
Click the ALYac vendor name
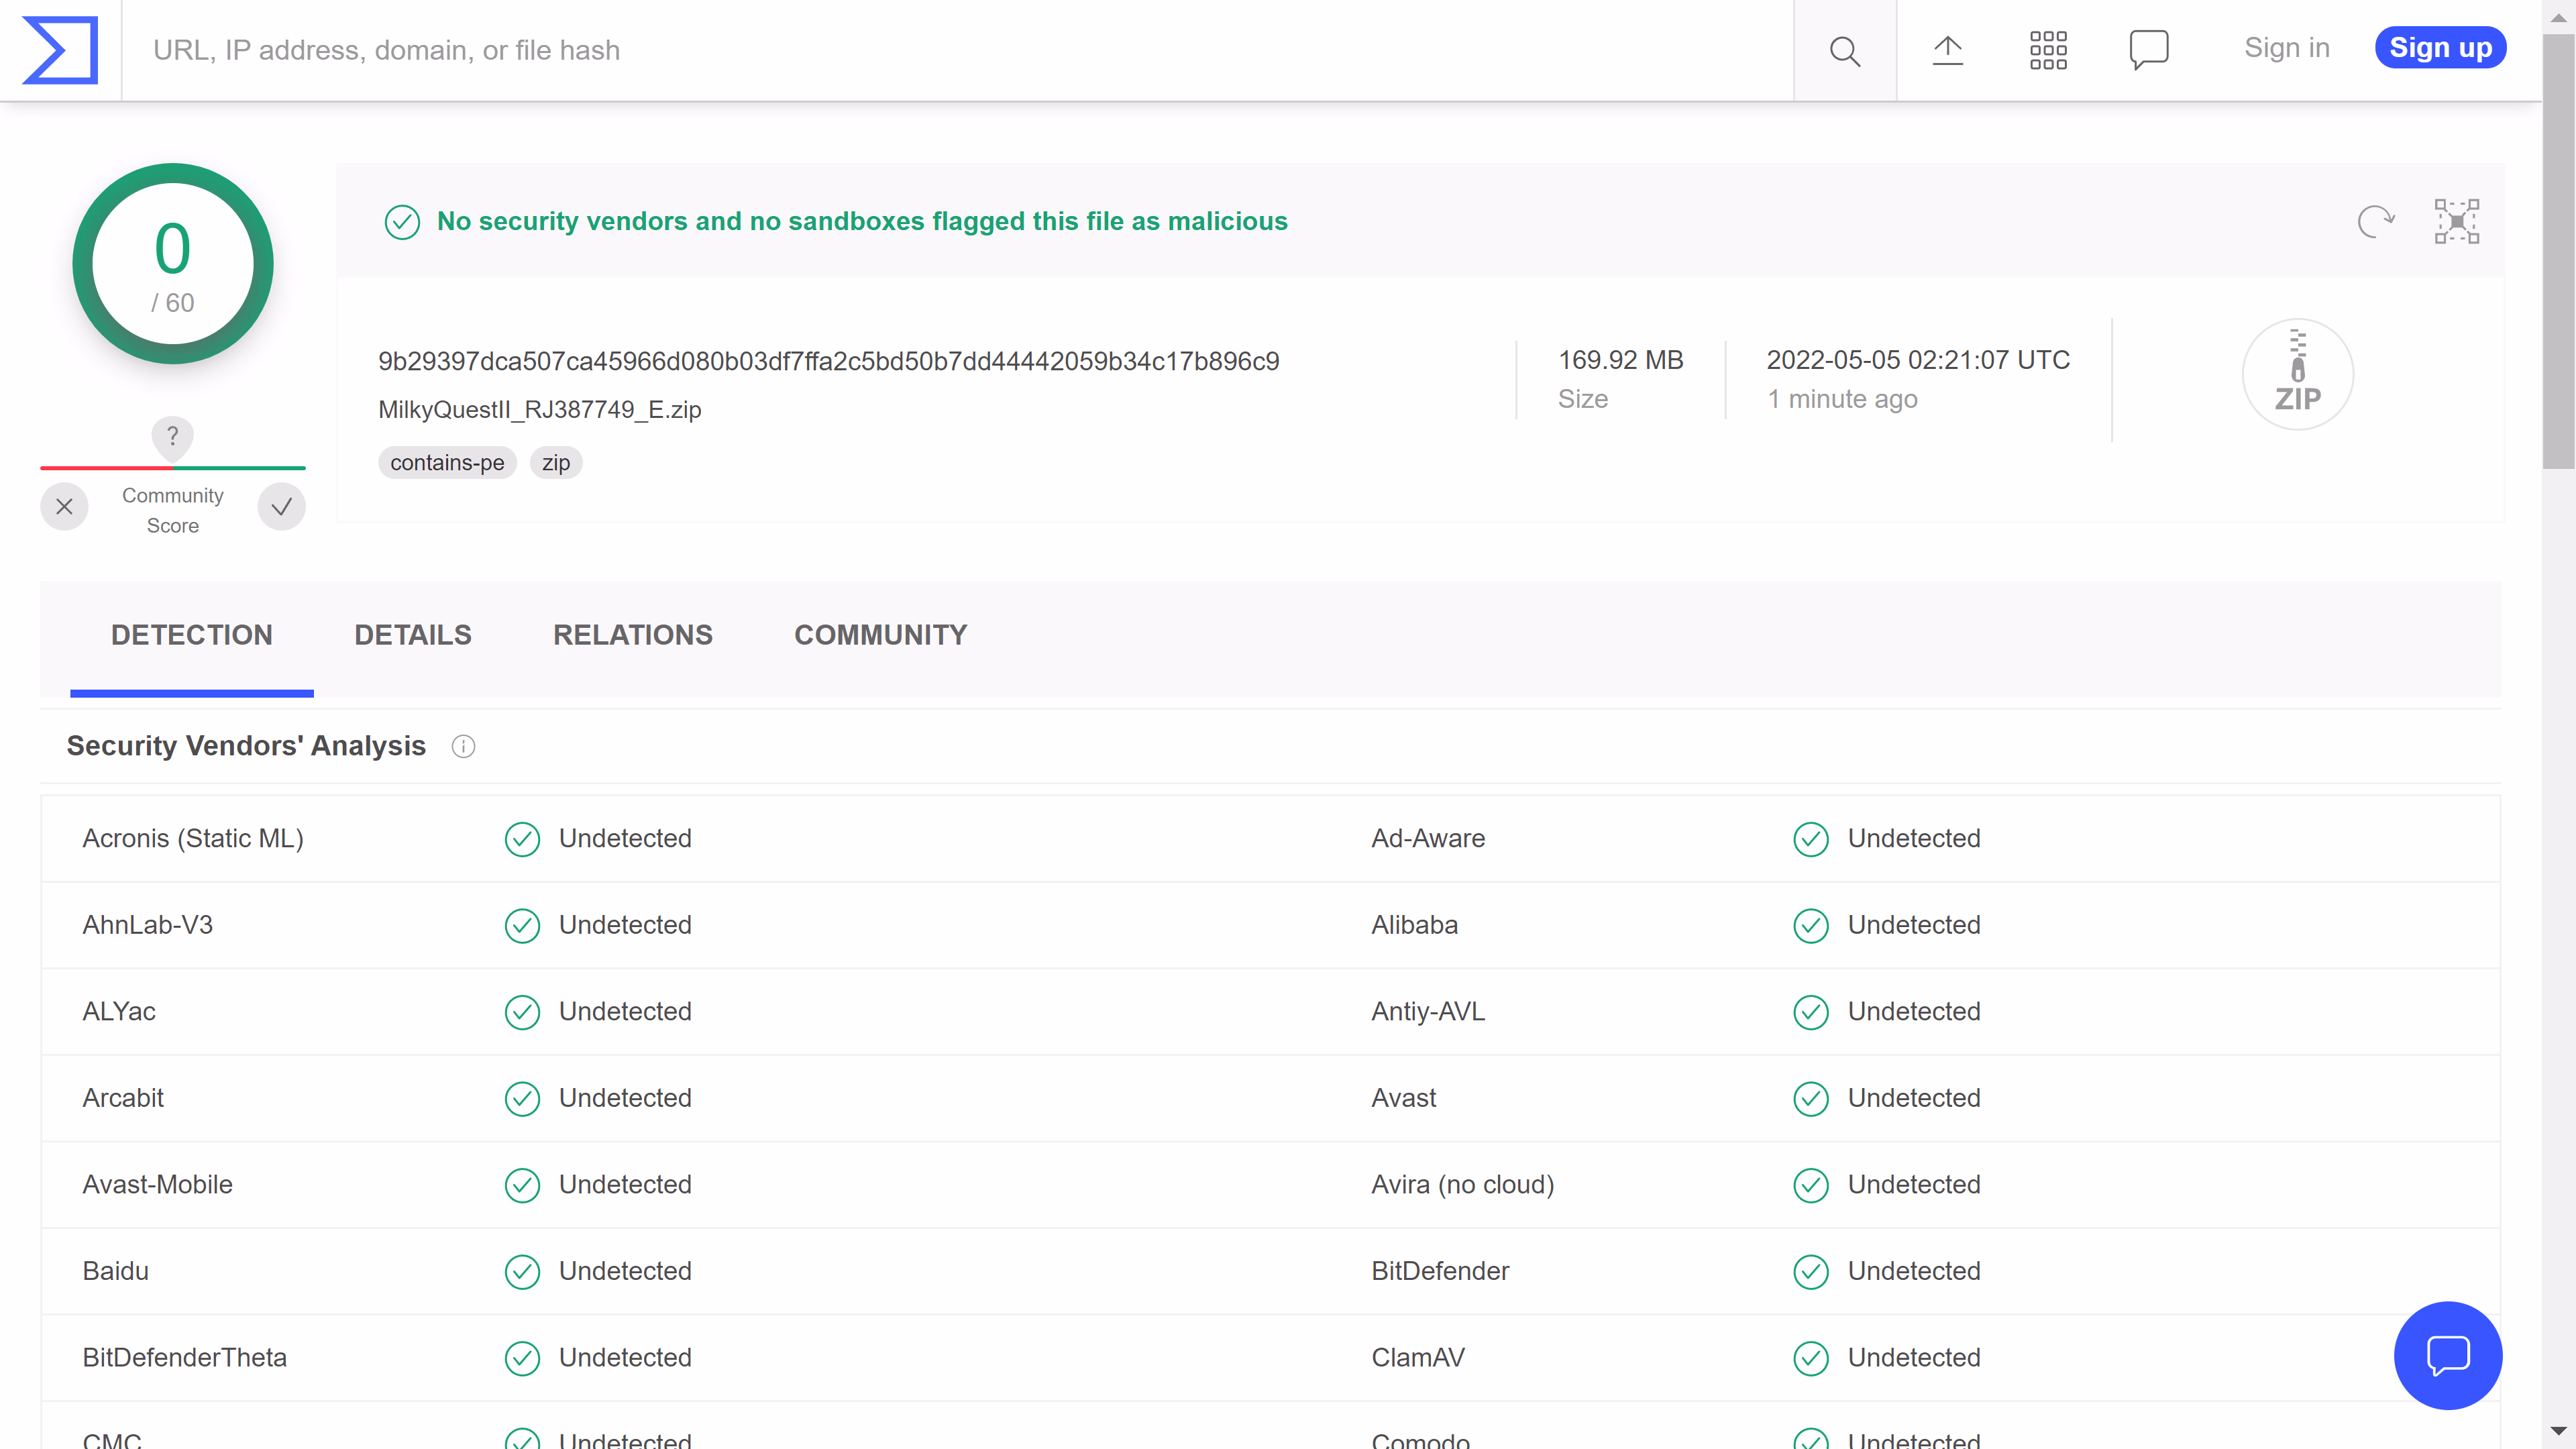coord(119,1012)
